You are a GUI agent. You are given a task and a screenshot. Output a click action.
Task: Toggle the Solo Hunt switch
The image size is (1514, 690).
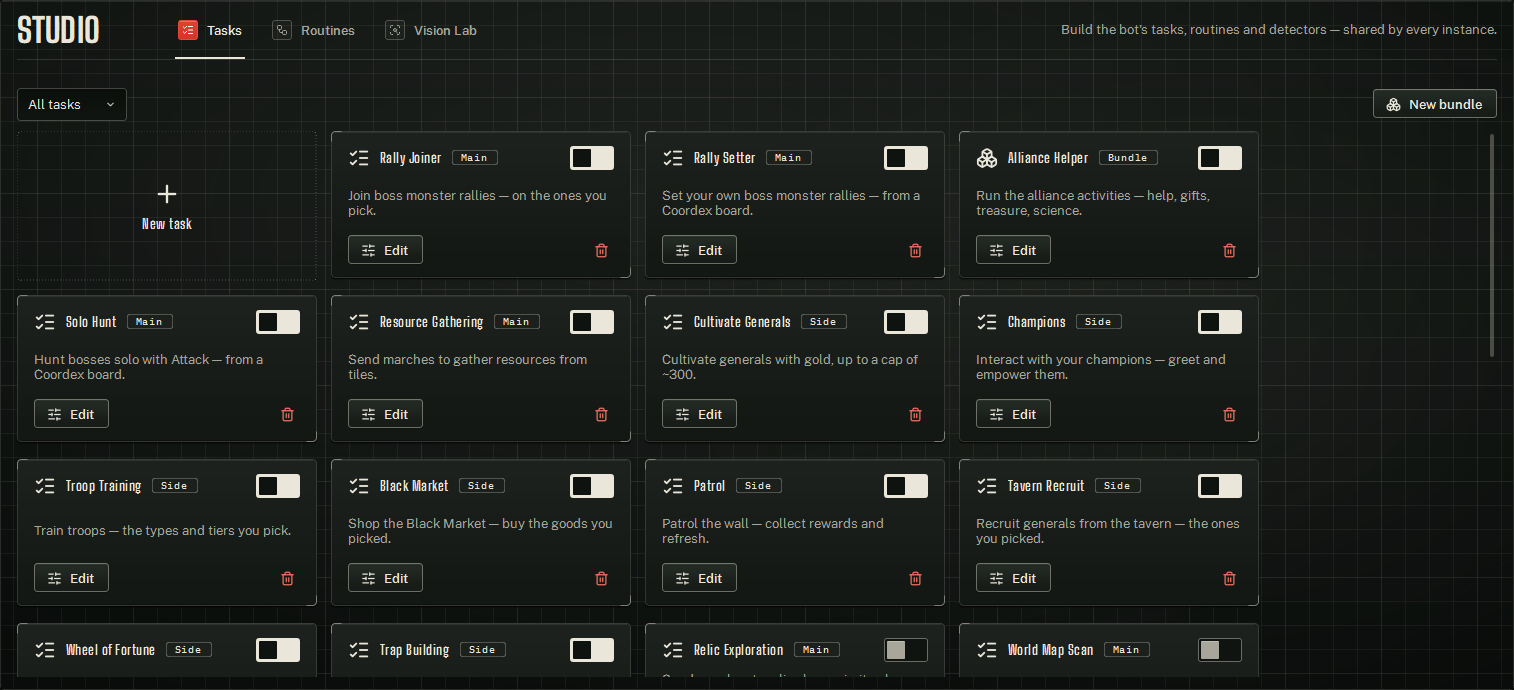tap(278, 322)
